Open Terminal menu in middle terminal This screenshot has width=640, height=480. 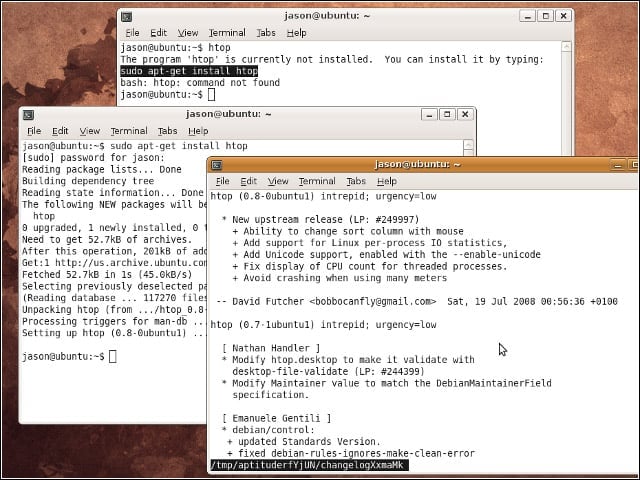coord(129,131)
